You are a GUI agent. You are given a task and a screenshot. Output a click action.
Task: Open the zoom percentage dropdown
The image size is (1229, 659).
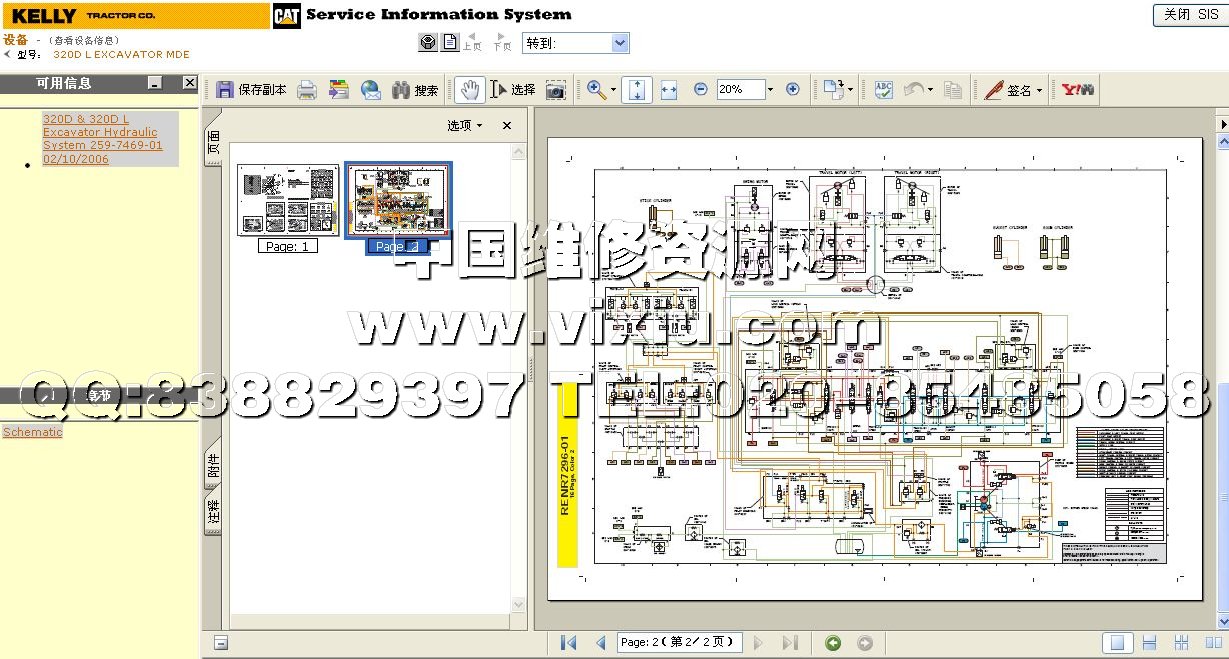tap(770, 90)
